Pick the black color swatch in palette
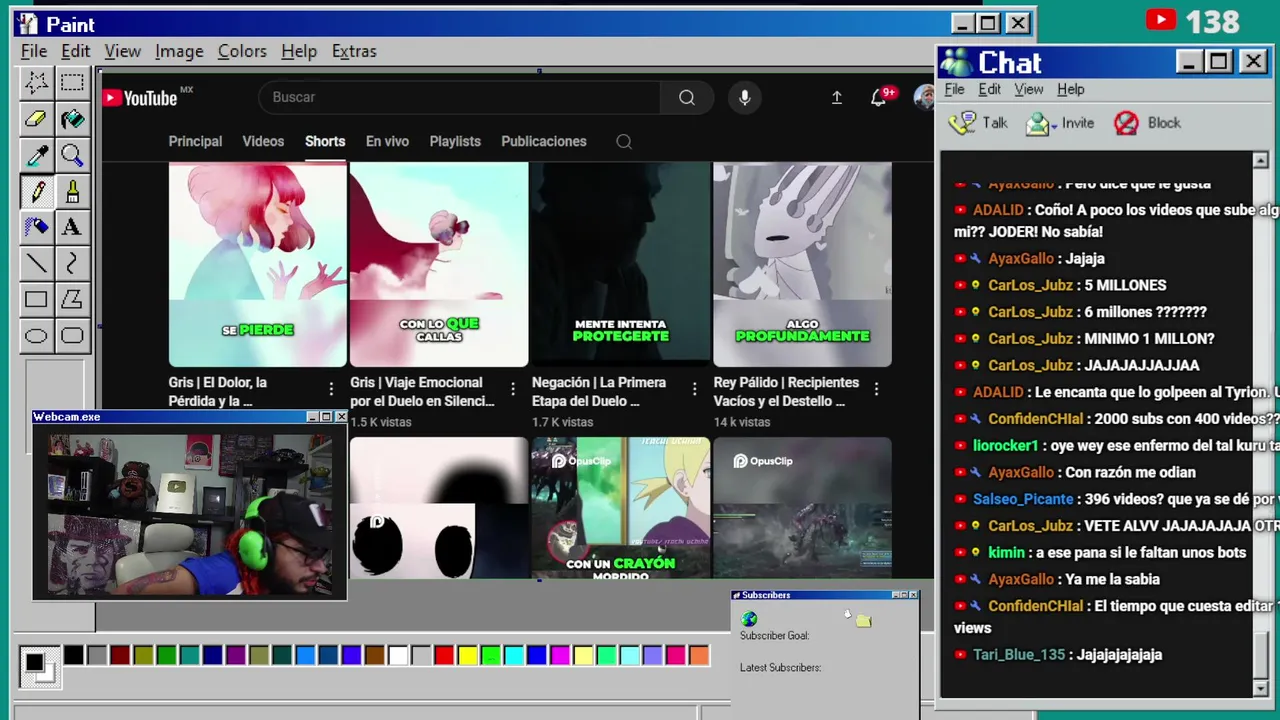Viewport: 1280px width, 720px height. pyautogui.click(x=74, y=656)
